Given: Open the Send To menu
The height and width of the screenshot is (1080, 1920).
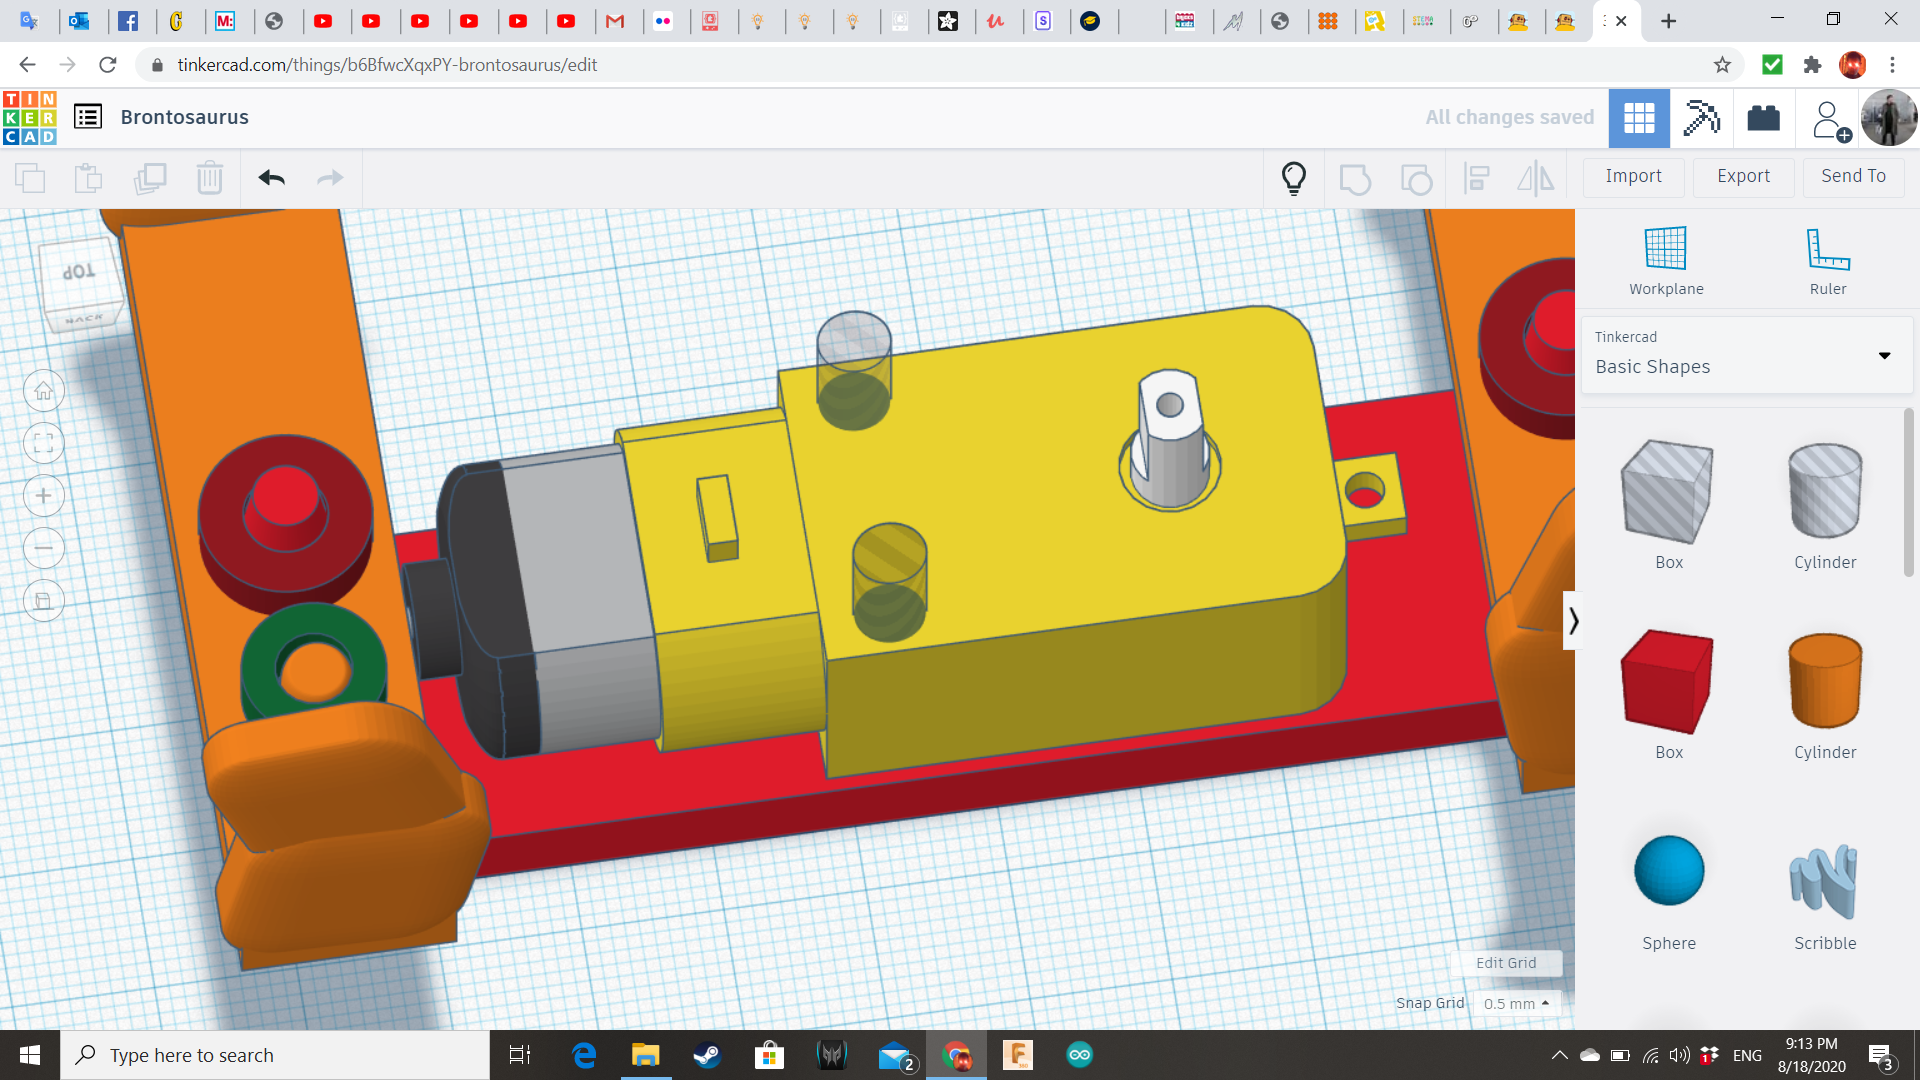Looking at the screenshot, I should pyautogui.click(x=1853, y=176).
